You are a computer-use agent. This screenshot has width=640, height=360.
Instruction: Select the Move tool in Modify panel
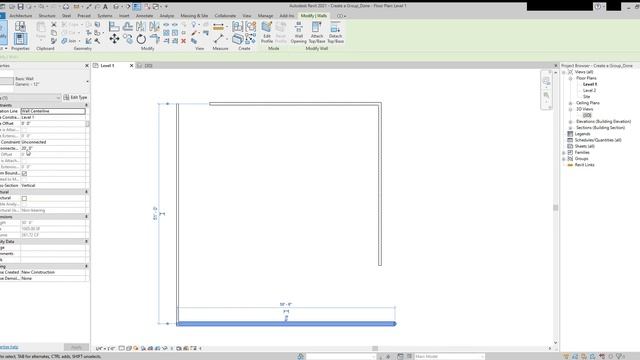114,39
